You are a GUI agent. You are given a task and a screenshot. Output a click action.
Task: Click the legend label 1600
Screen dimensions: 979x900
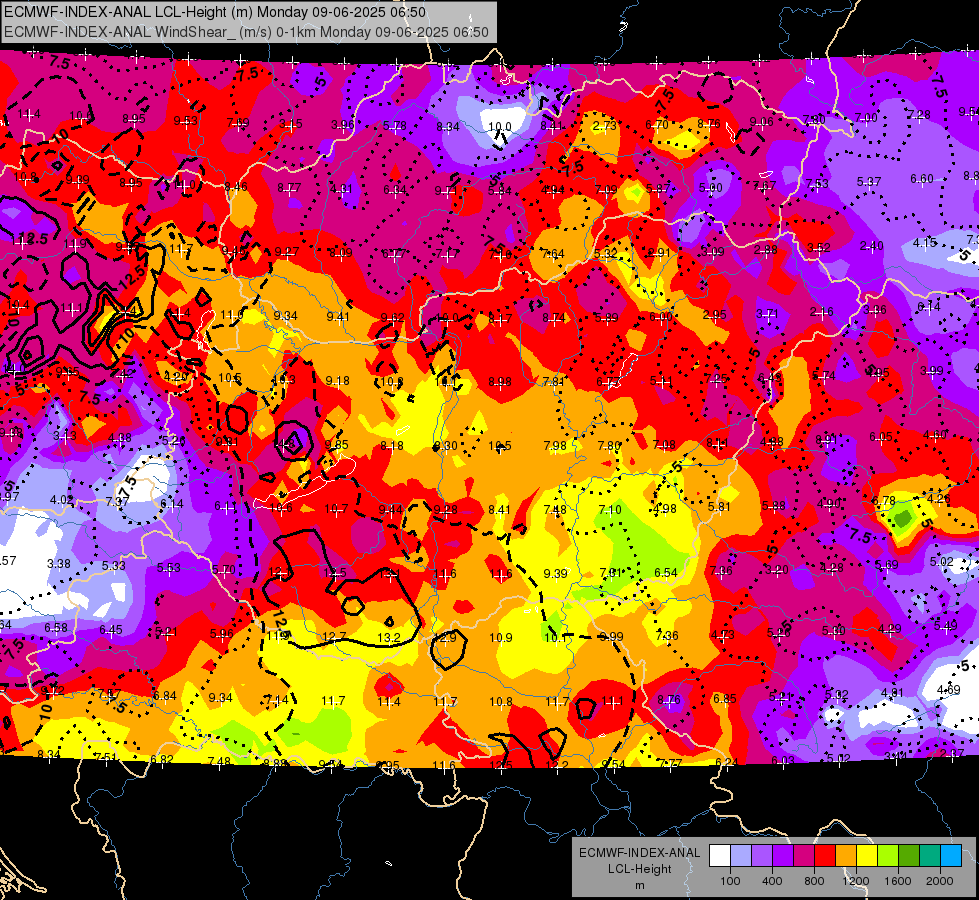898,881
